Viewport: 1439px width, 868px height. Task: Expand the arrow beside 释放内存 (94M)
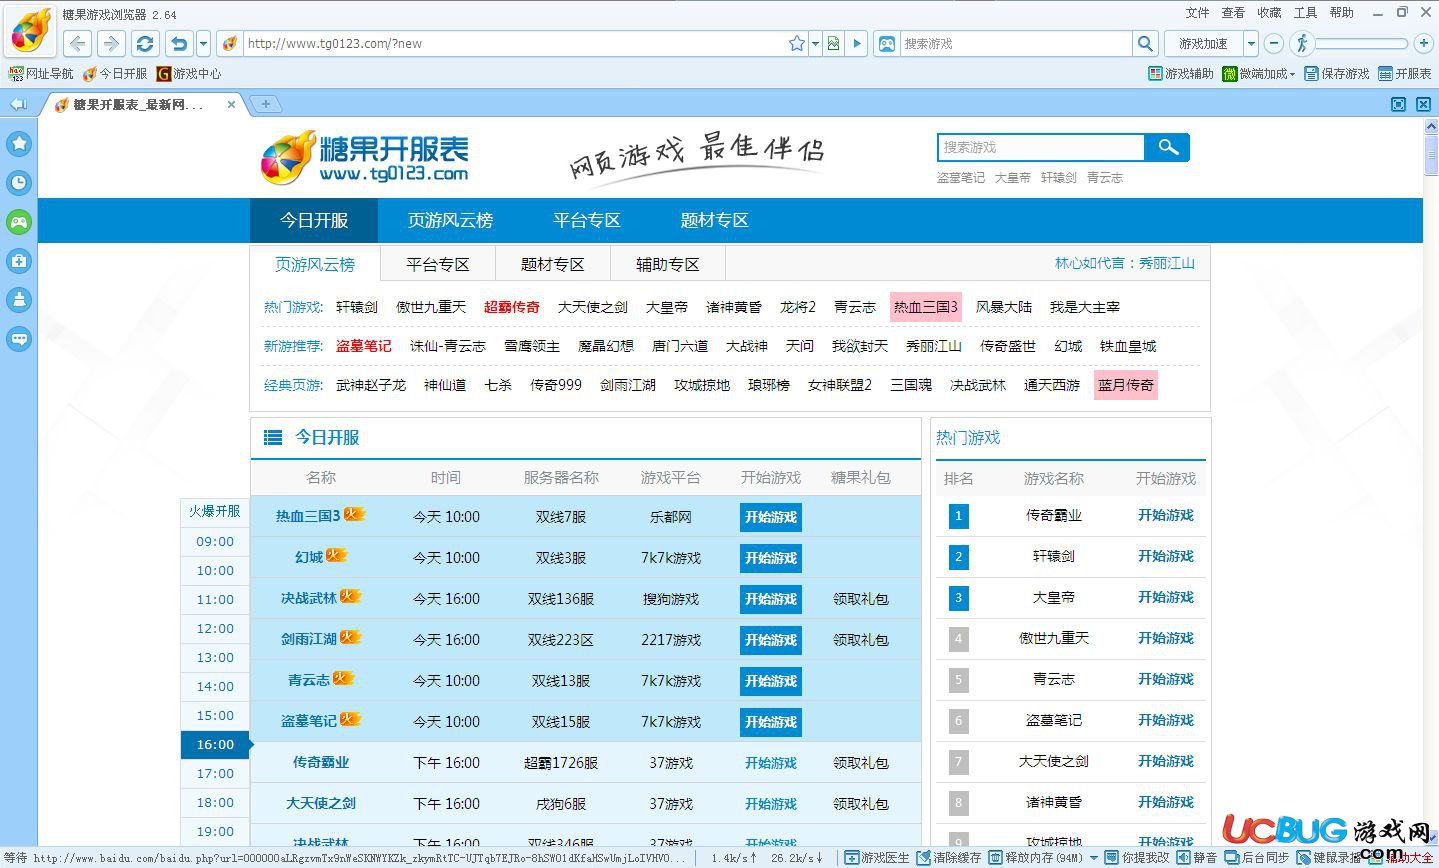(1094, 858)
